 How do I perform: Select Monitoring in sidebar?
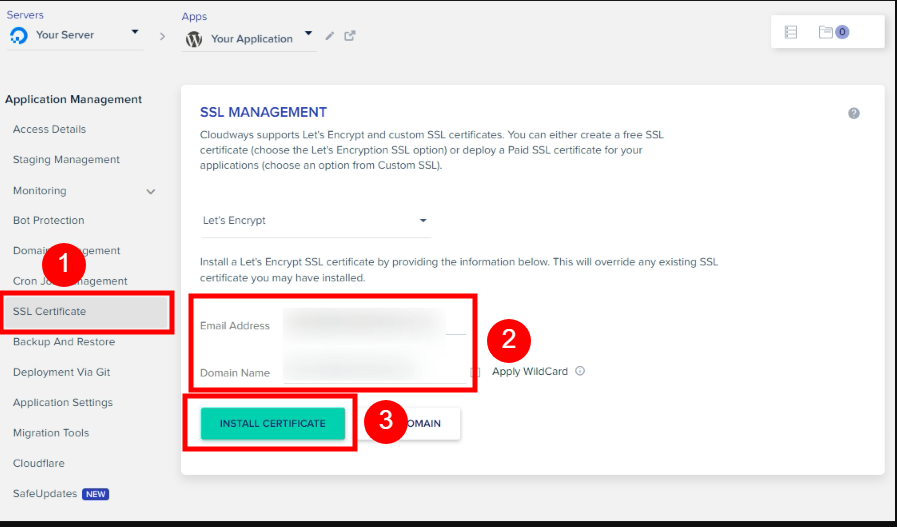pyautogui.click(x=39, y=191)
